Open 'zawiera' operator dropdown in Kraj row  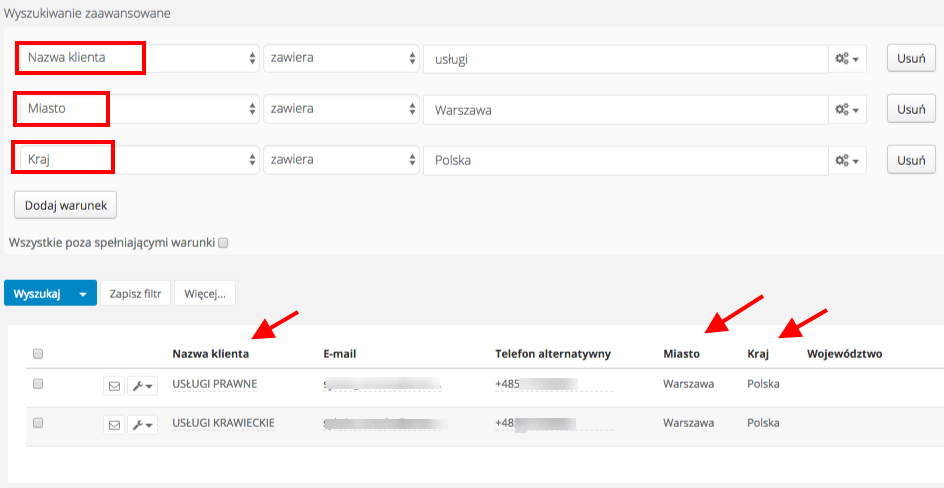point(341,160)
